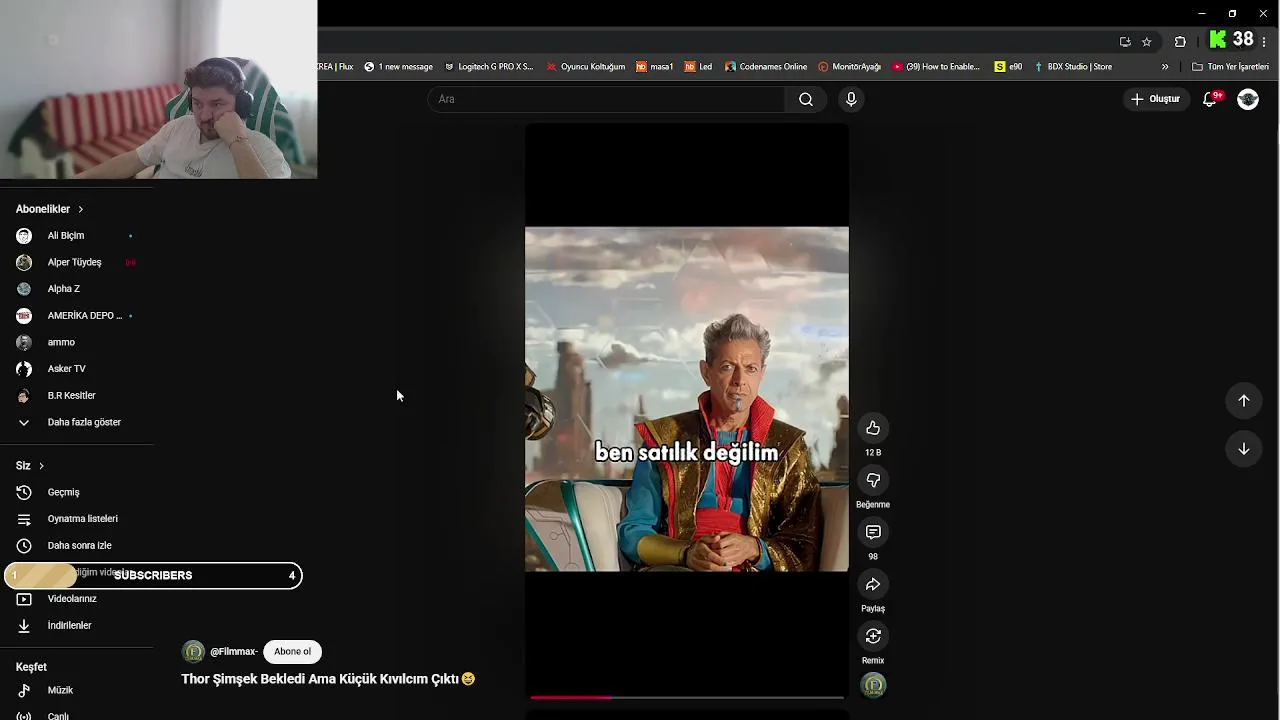Screen dimensions: 1280x720
Task: Open the Led bookmark
Action: (698, 67)
